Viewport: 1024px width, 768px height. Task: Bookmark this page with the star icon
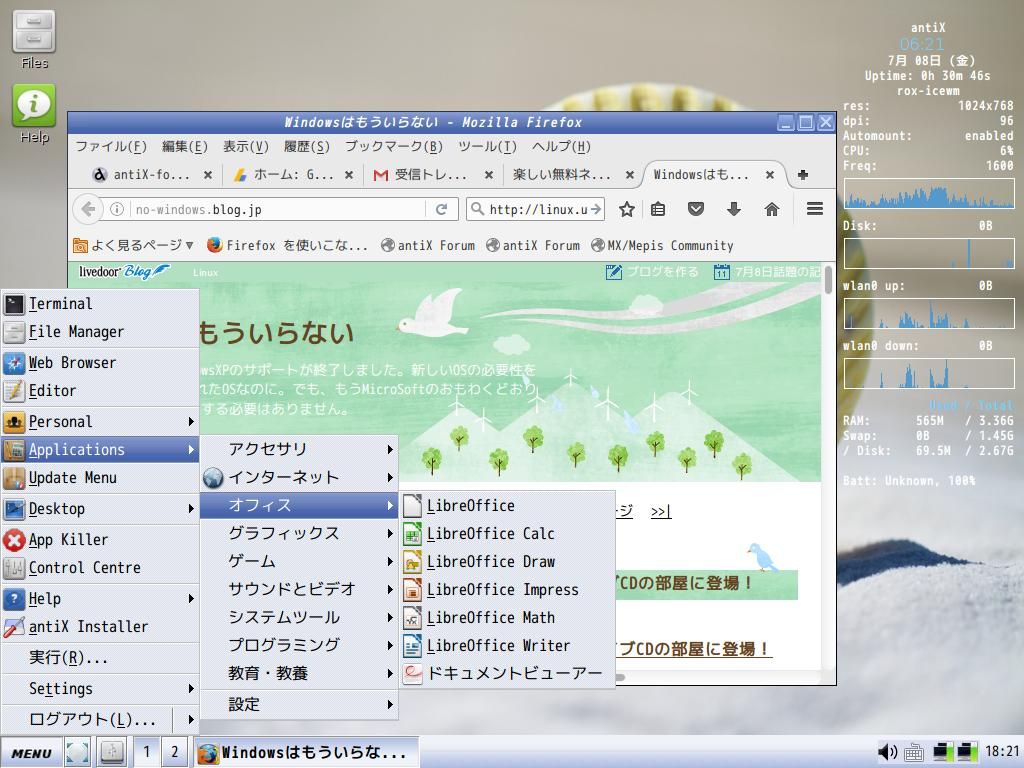627,209
